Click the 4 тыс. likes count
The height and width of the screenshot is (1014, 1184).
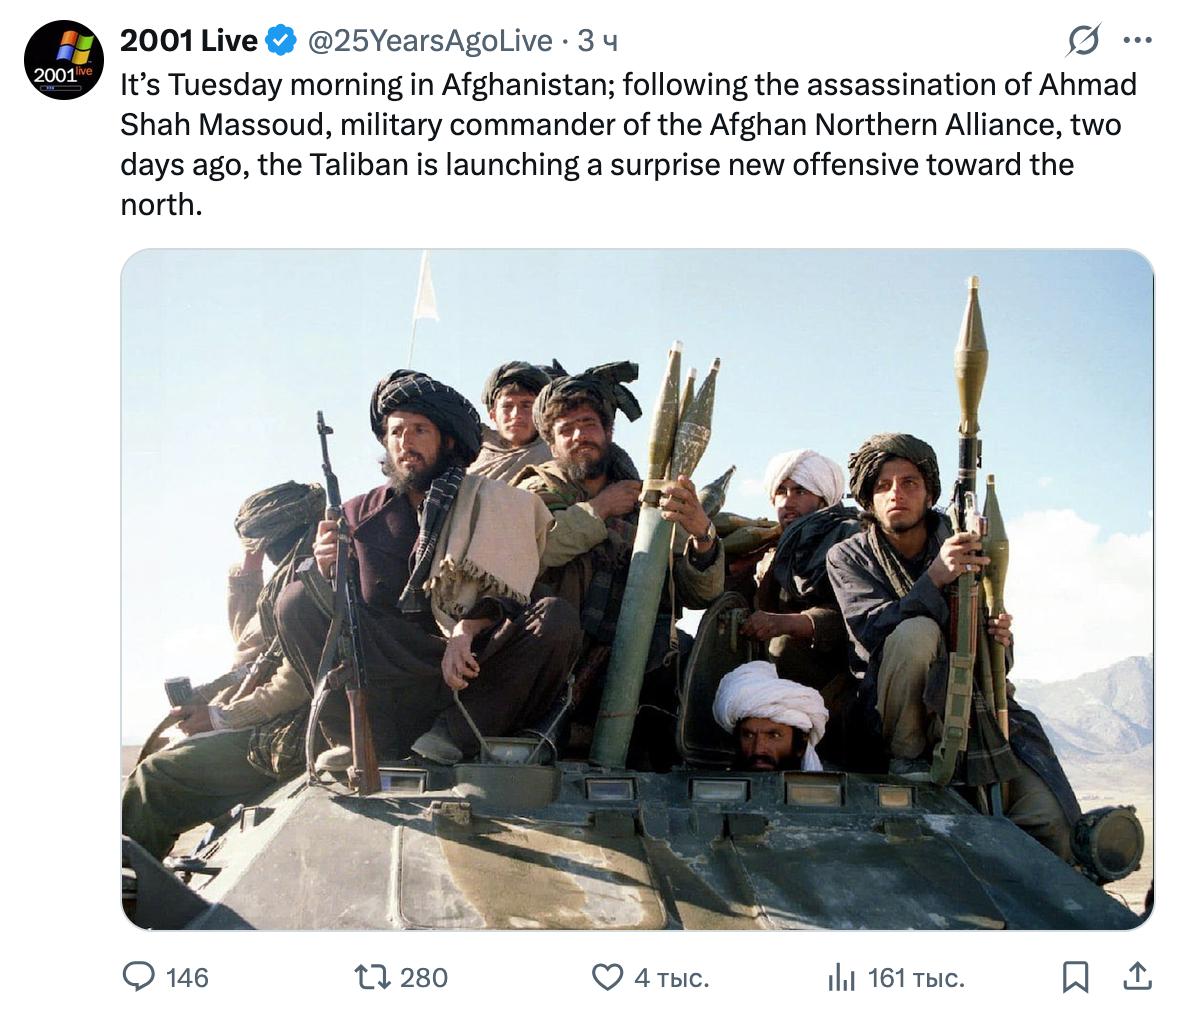point(671,978)
